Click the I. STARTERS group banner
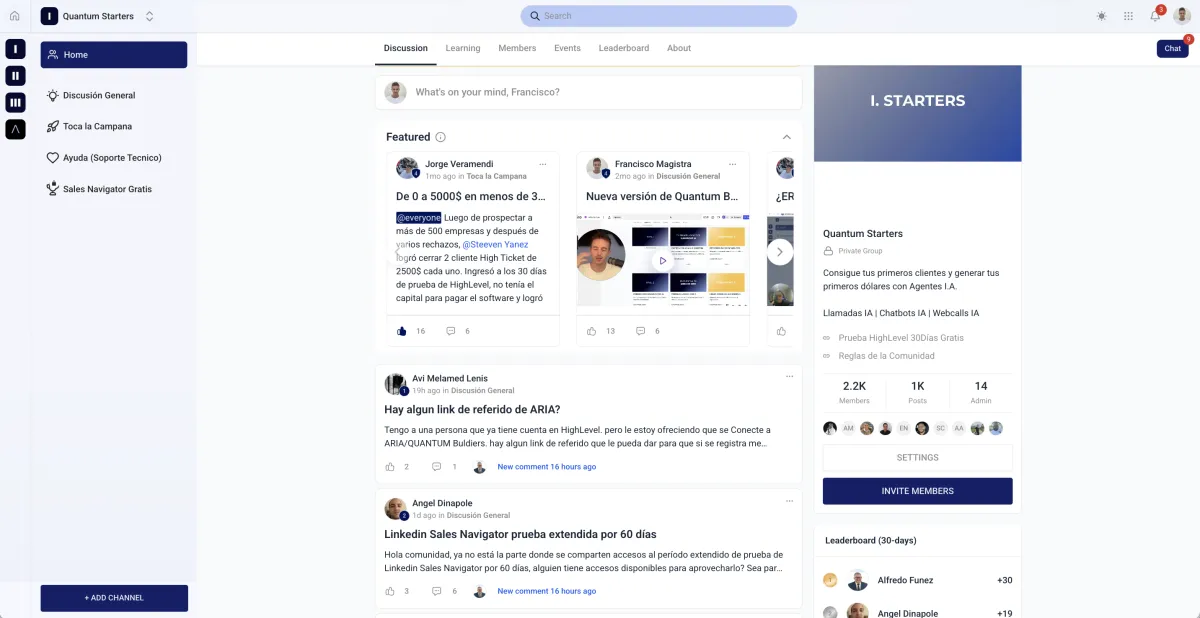 click(x=918, y=113)
